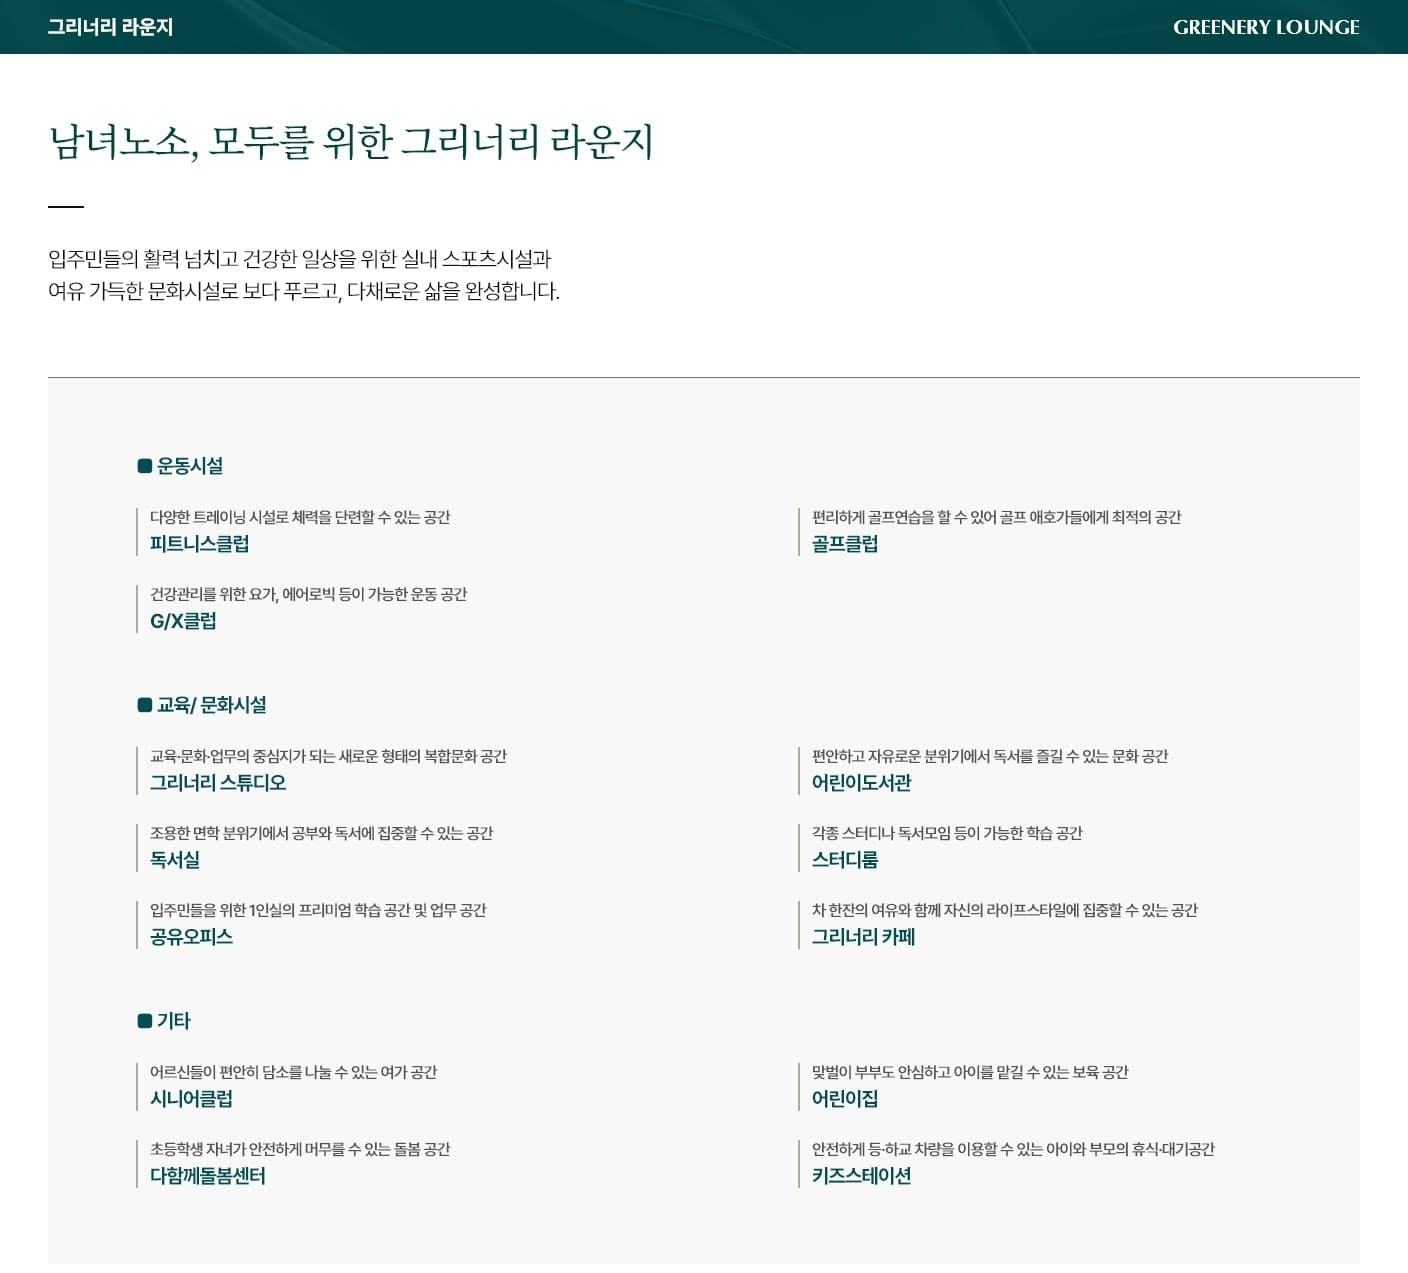1408x1273 pixels.
Task: Click GREENERY LOUNGE text in header
Action: point(1265,27)
